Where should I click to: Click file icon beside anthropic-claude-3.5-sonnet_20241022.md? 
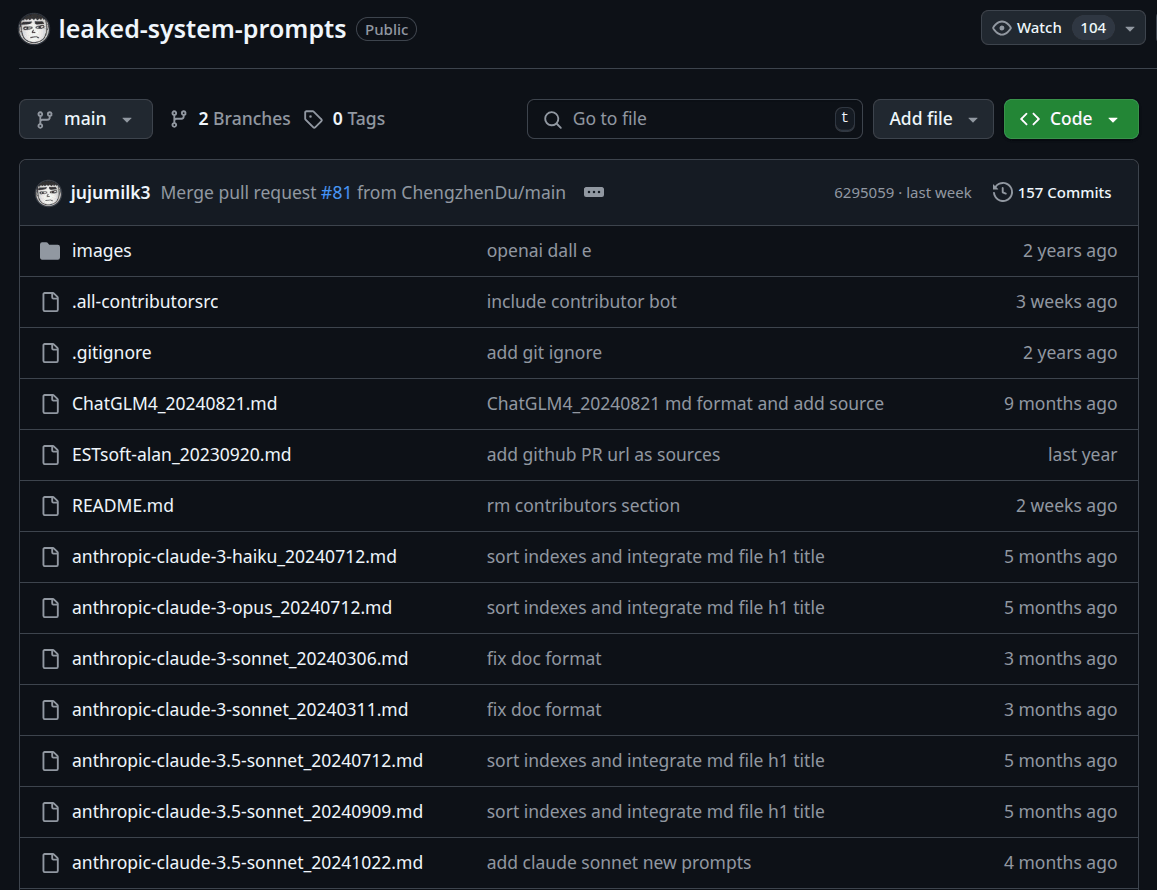point(50,862)
